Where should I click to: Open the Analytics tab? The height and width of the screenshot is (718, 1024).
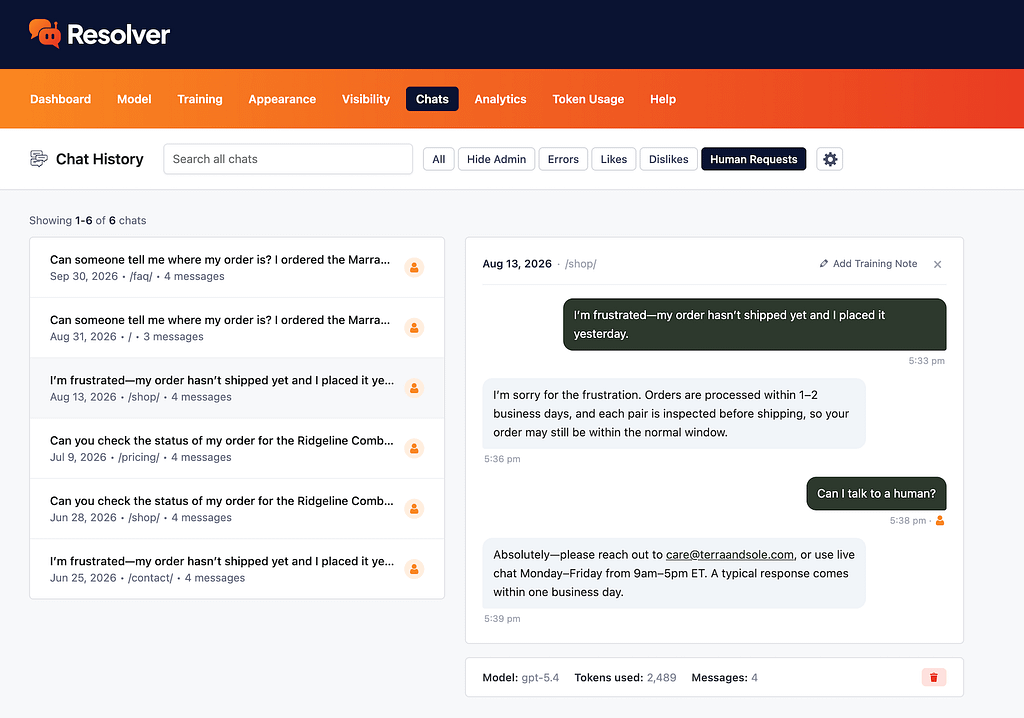pos(500,99)
